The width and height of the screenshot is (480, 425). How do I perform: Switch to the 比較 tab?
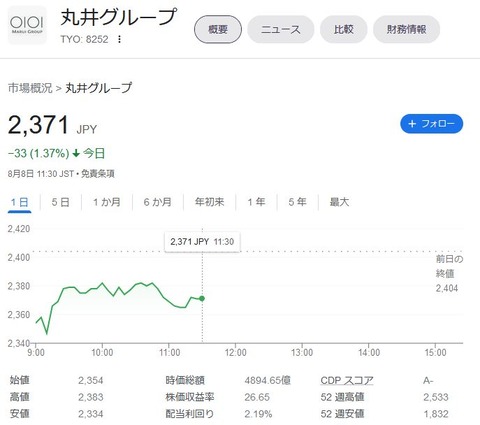tap(344, 29)
